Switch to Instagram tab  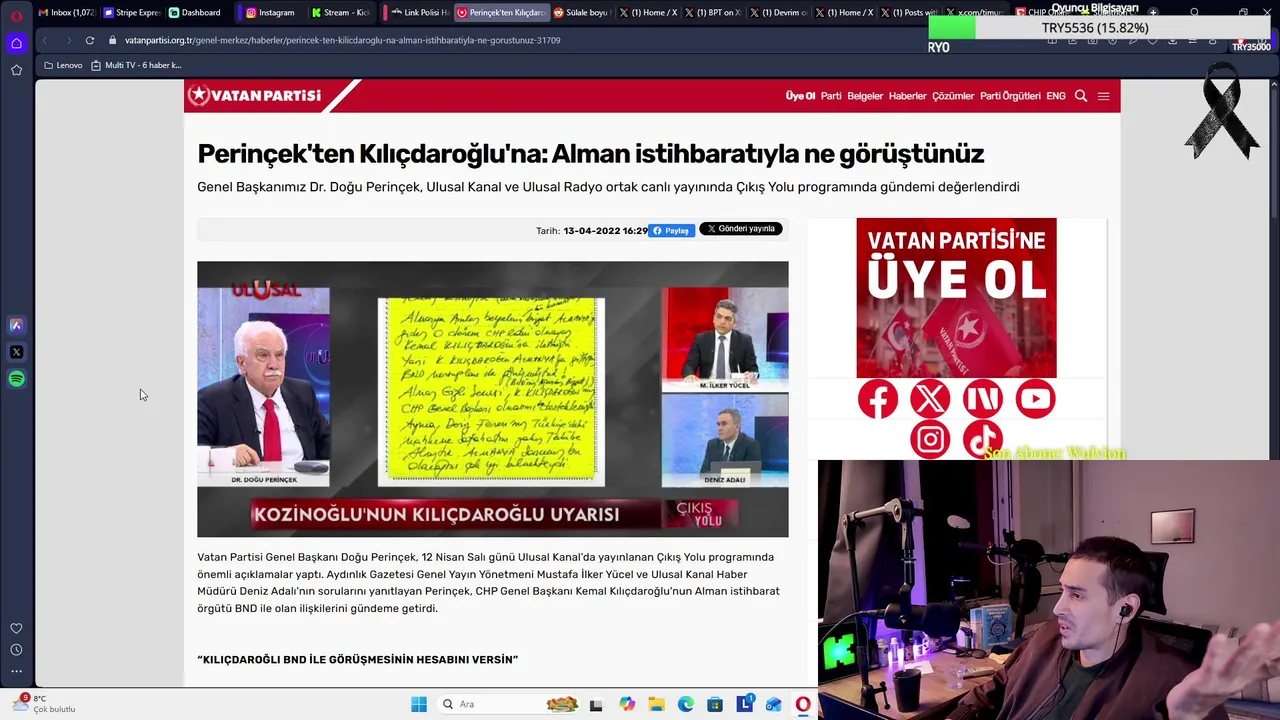[271, 12]
